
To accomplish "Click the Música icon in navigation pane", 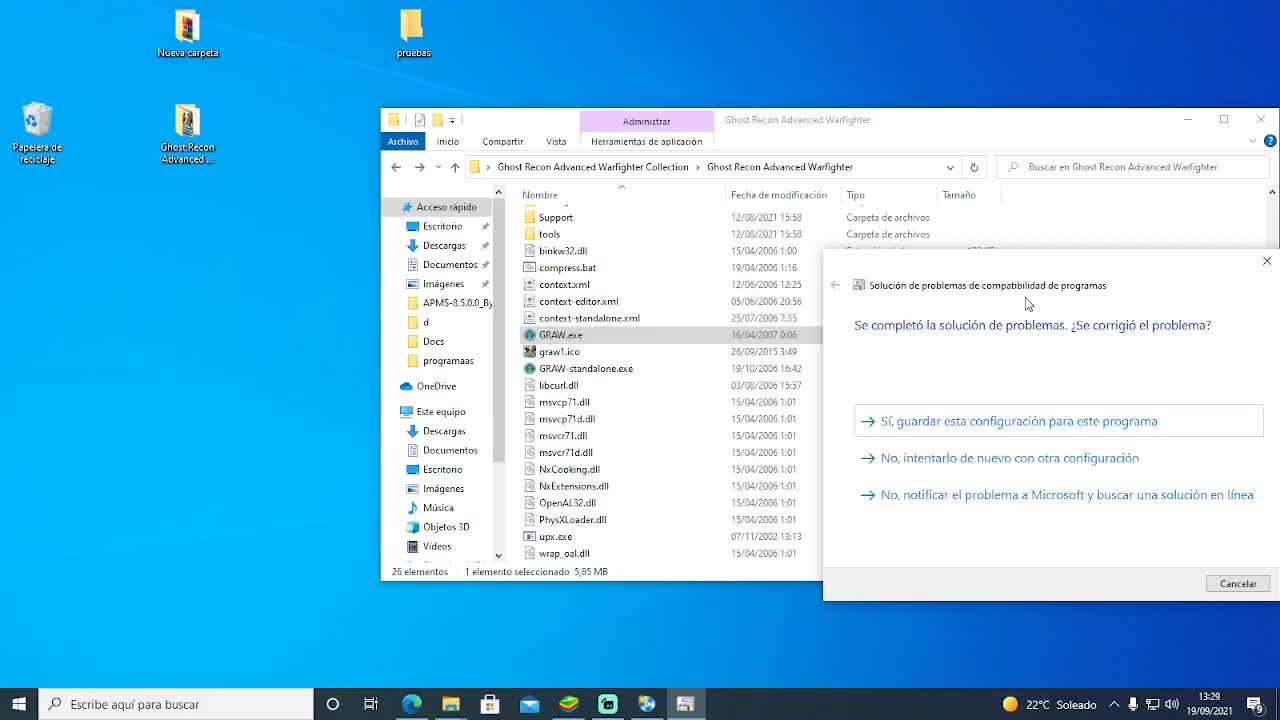I will click(x=414, y=508).
